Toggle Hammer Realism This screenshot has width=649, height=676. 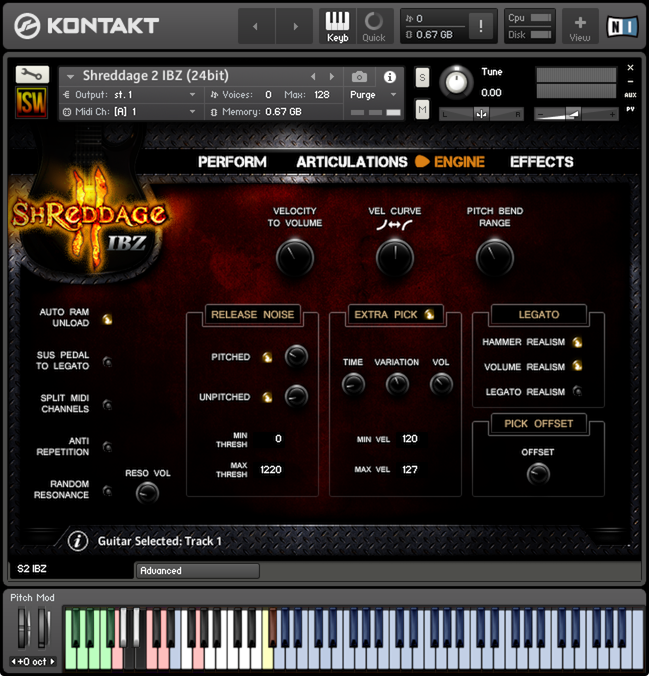point(577,342)
